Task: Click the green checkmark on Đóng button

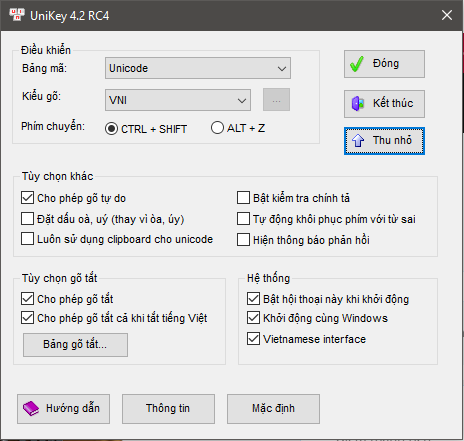Action: tap(357, 64)
